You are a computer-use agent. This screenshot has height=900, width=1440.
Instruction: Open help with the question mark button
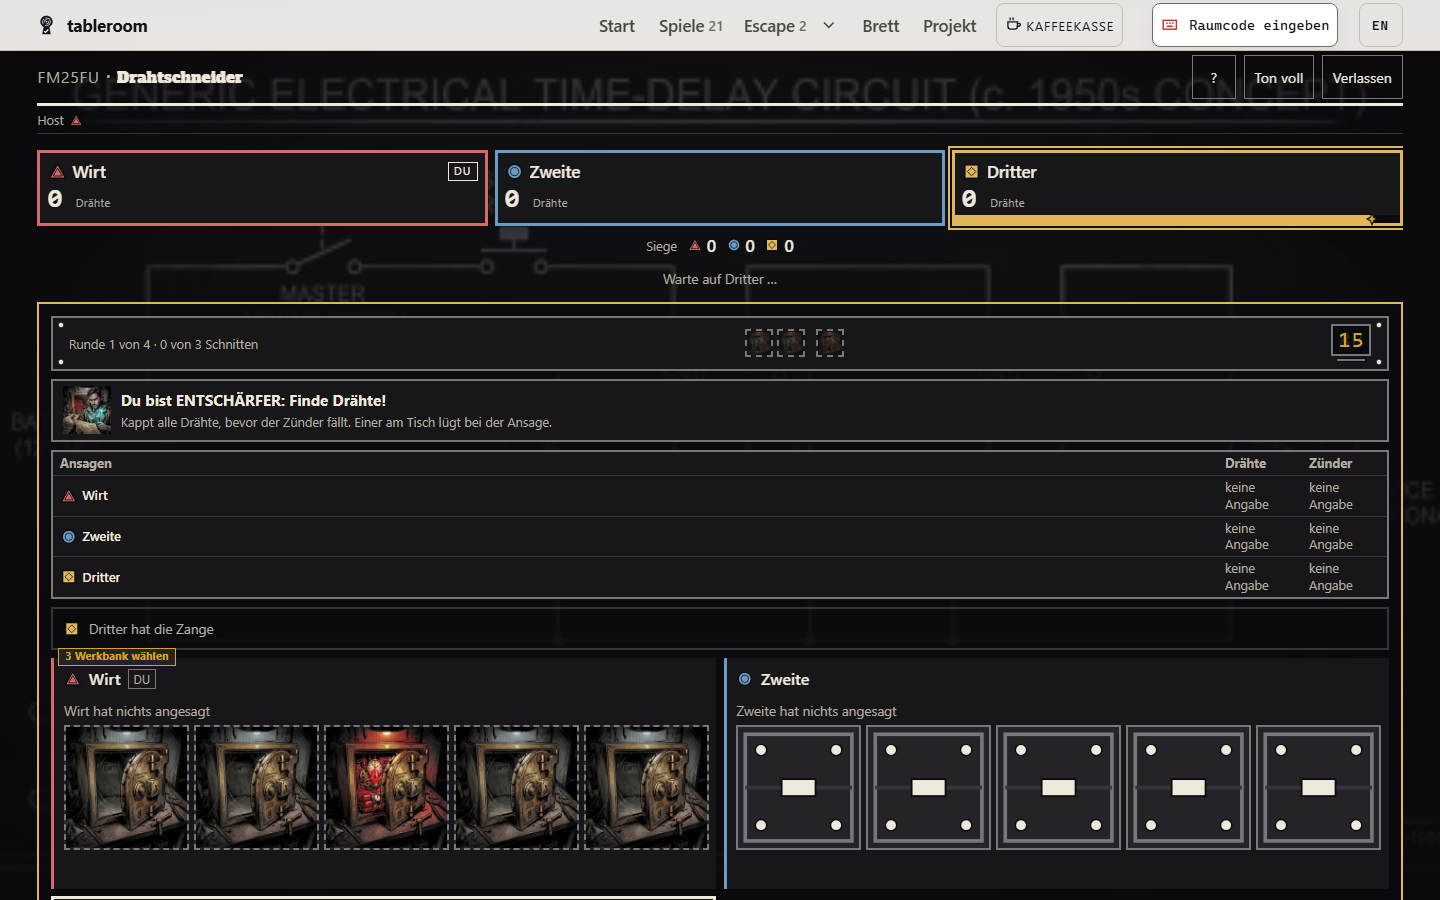click(x=1214, y=77)
